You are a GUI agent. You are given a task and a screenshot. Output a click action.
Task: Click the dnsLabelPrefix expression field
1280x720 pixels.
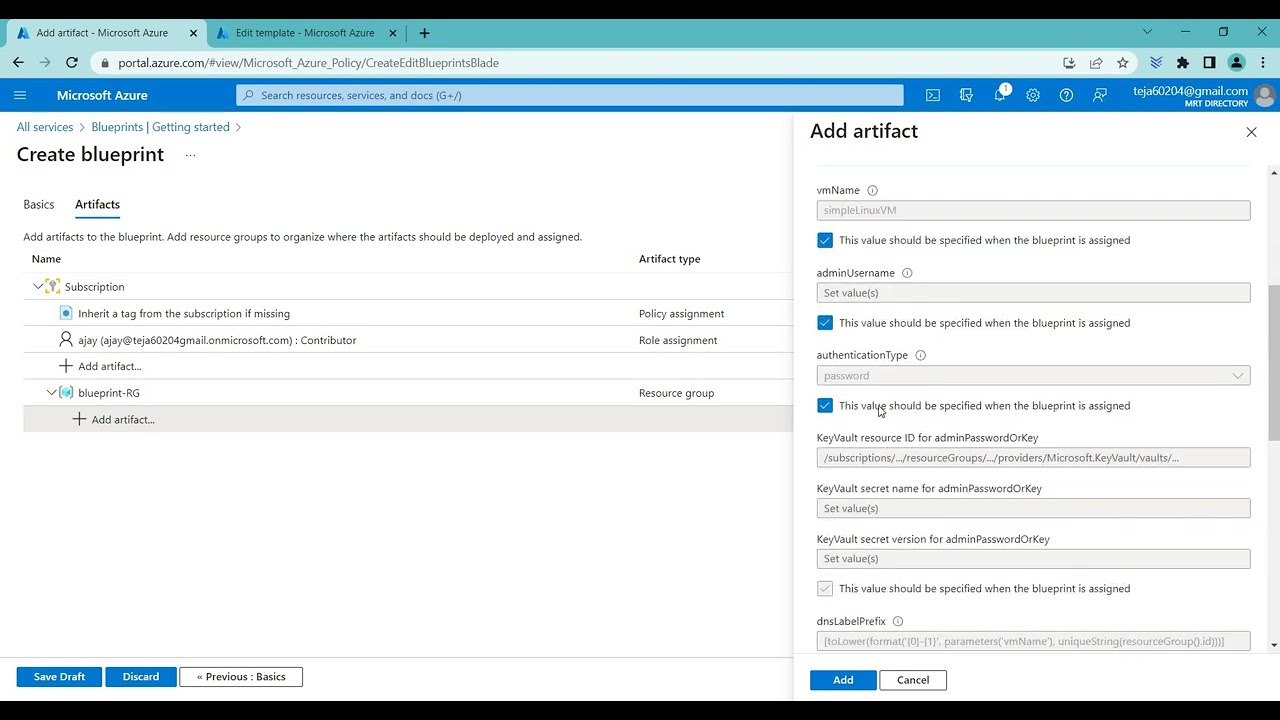tap(1033, 641)
